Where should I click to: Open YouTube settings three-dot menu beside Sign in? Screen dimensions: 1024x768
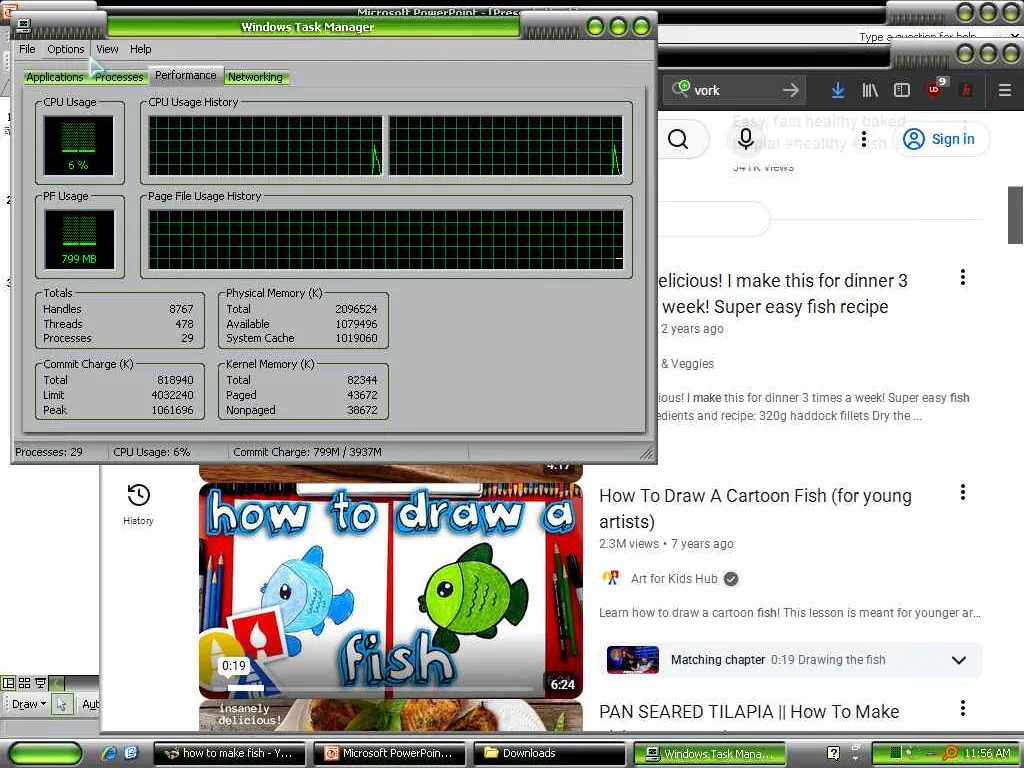[864, 139]
